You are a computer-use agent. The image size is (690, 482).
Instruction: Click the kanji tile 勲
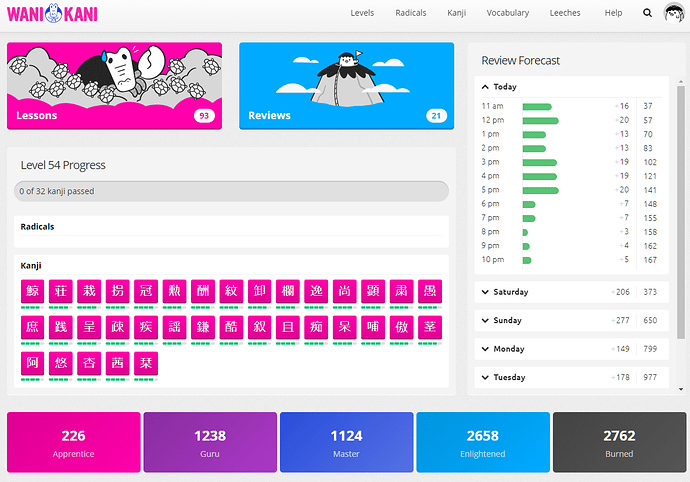[x=174, y=291]
